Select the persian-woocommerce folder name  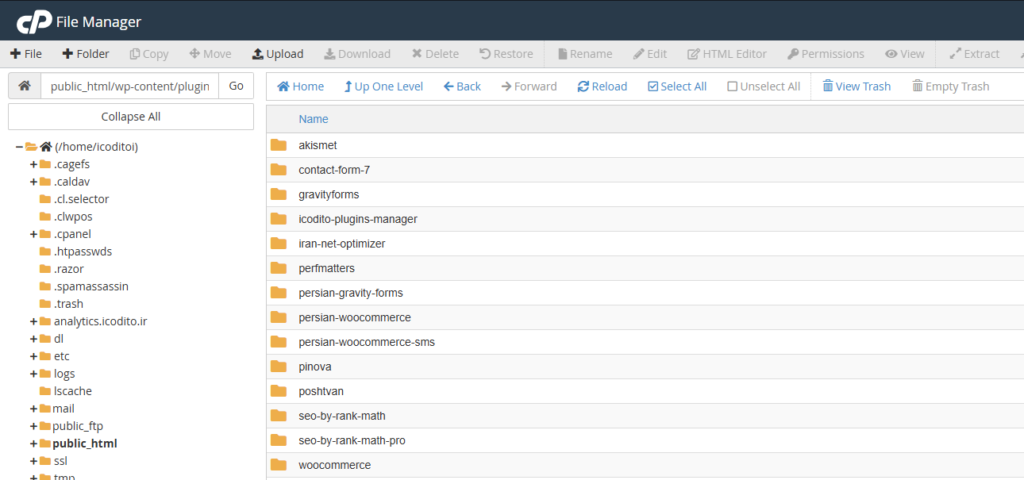pos(355,317)
